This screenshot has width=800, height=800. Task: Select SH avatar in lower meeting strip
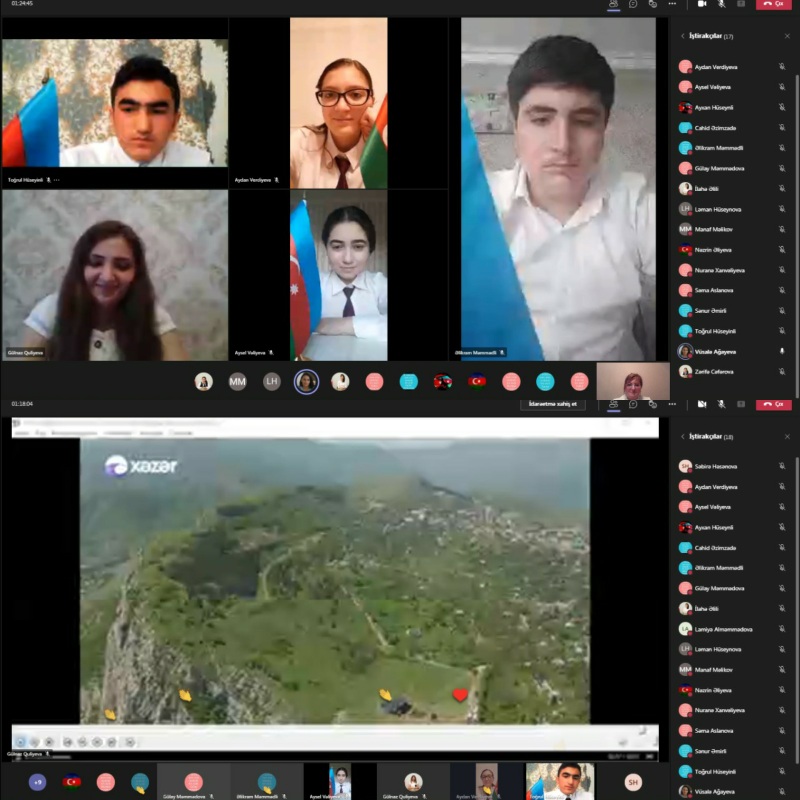pyautogui.click(x=633, y=782)
